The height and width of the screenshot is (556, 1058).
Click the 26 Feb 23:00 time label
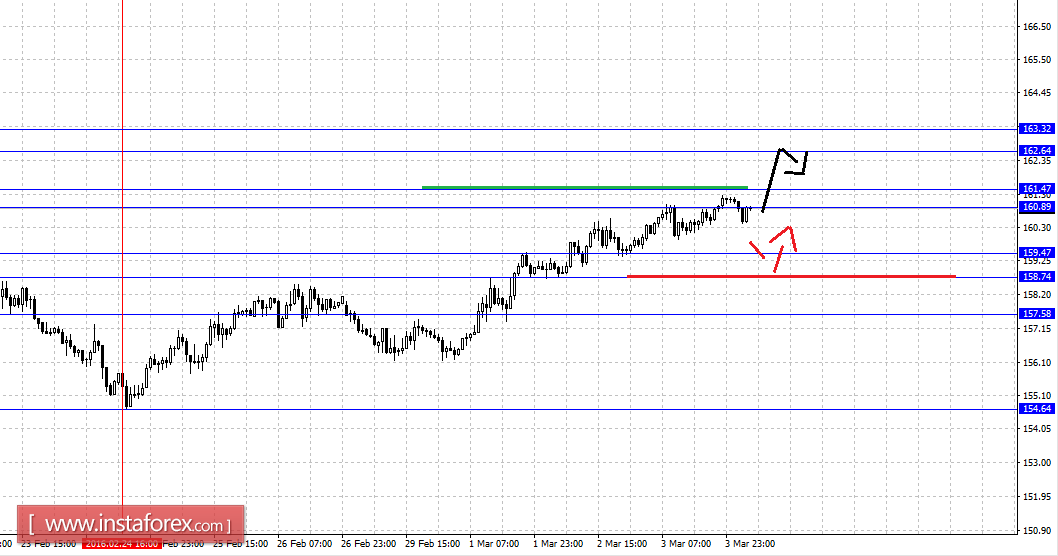pyautogui.click(x=368, y=544)
